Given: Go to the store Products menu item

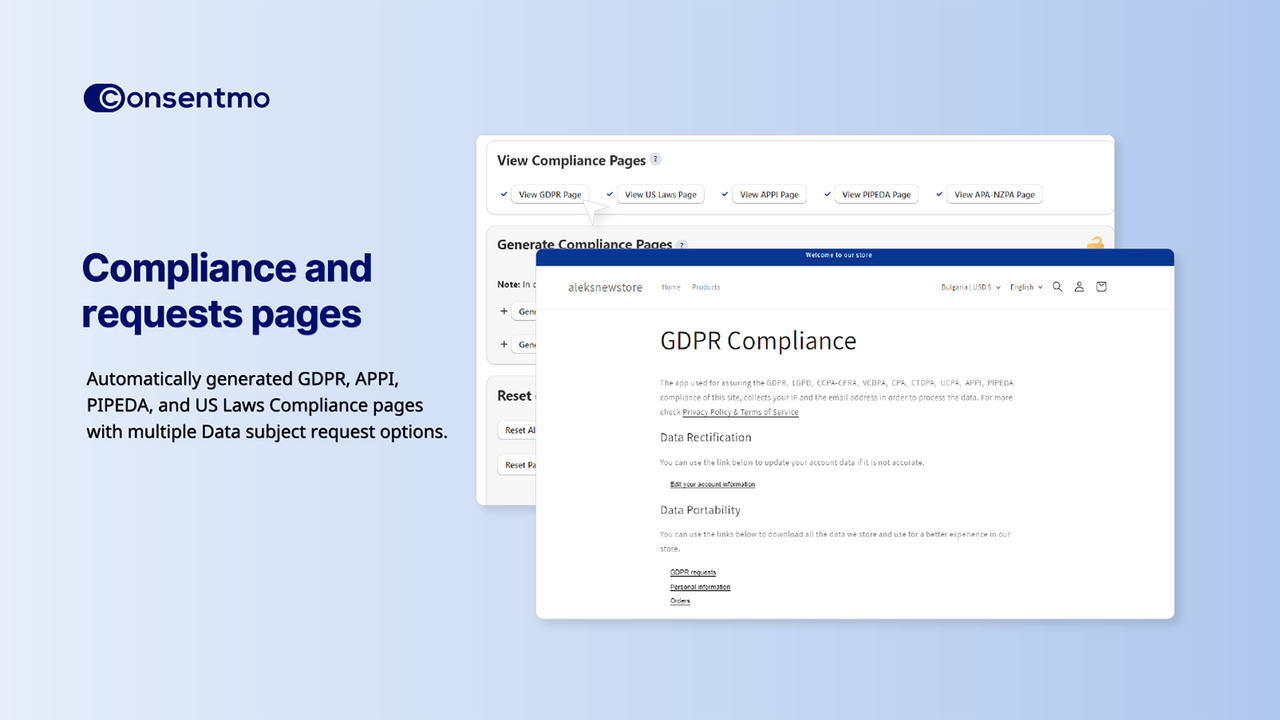Looking at the screenshot, I should tap(706, 287).
